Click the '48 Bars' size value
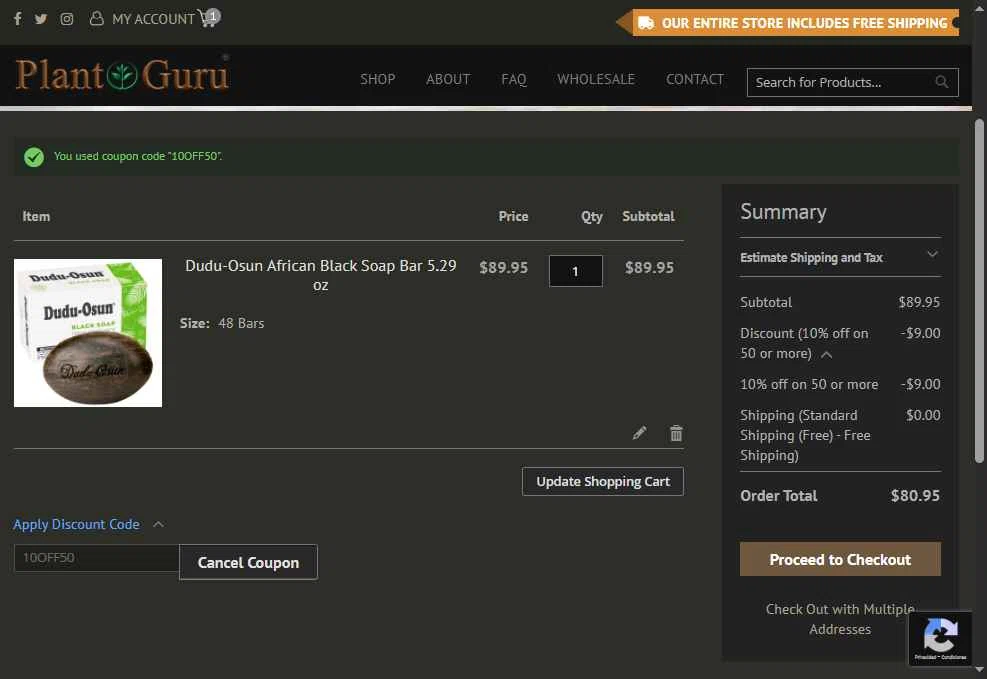The width and height of the screenshot is (987, 679). (241, 323)
